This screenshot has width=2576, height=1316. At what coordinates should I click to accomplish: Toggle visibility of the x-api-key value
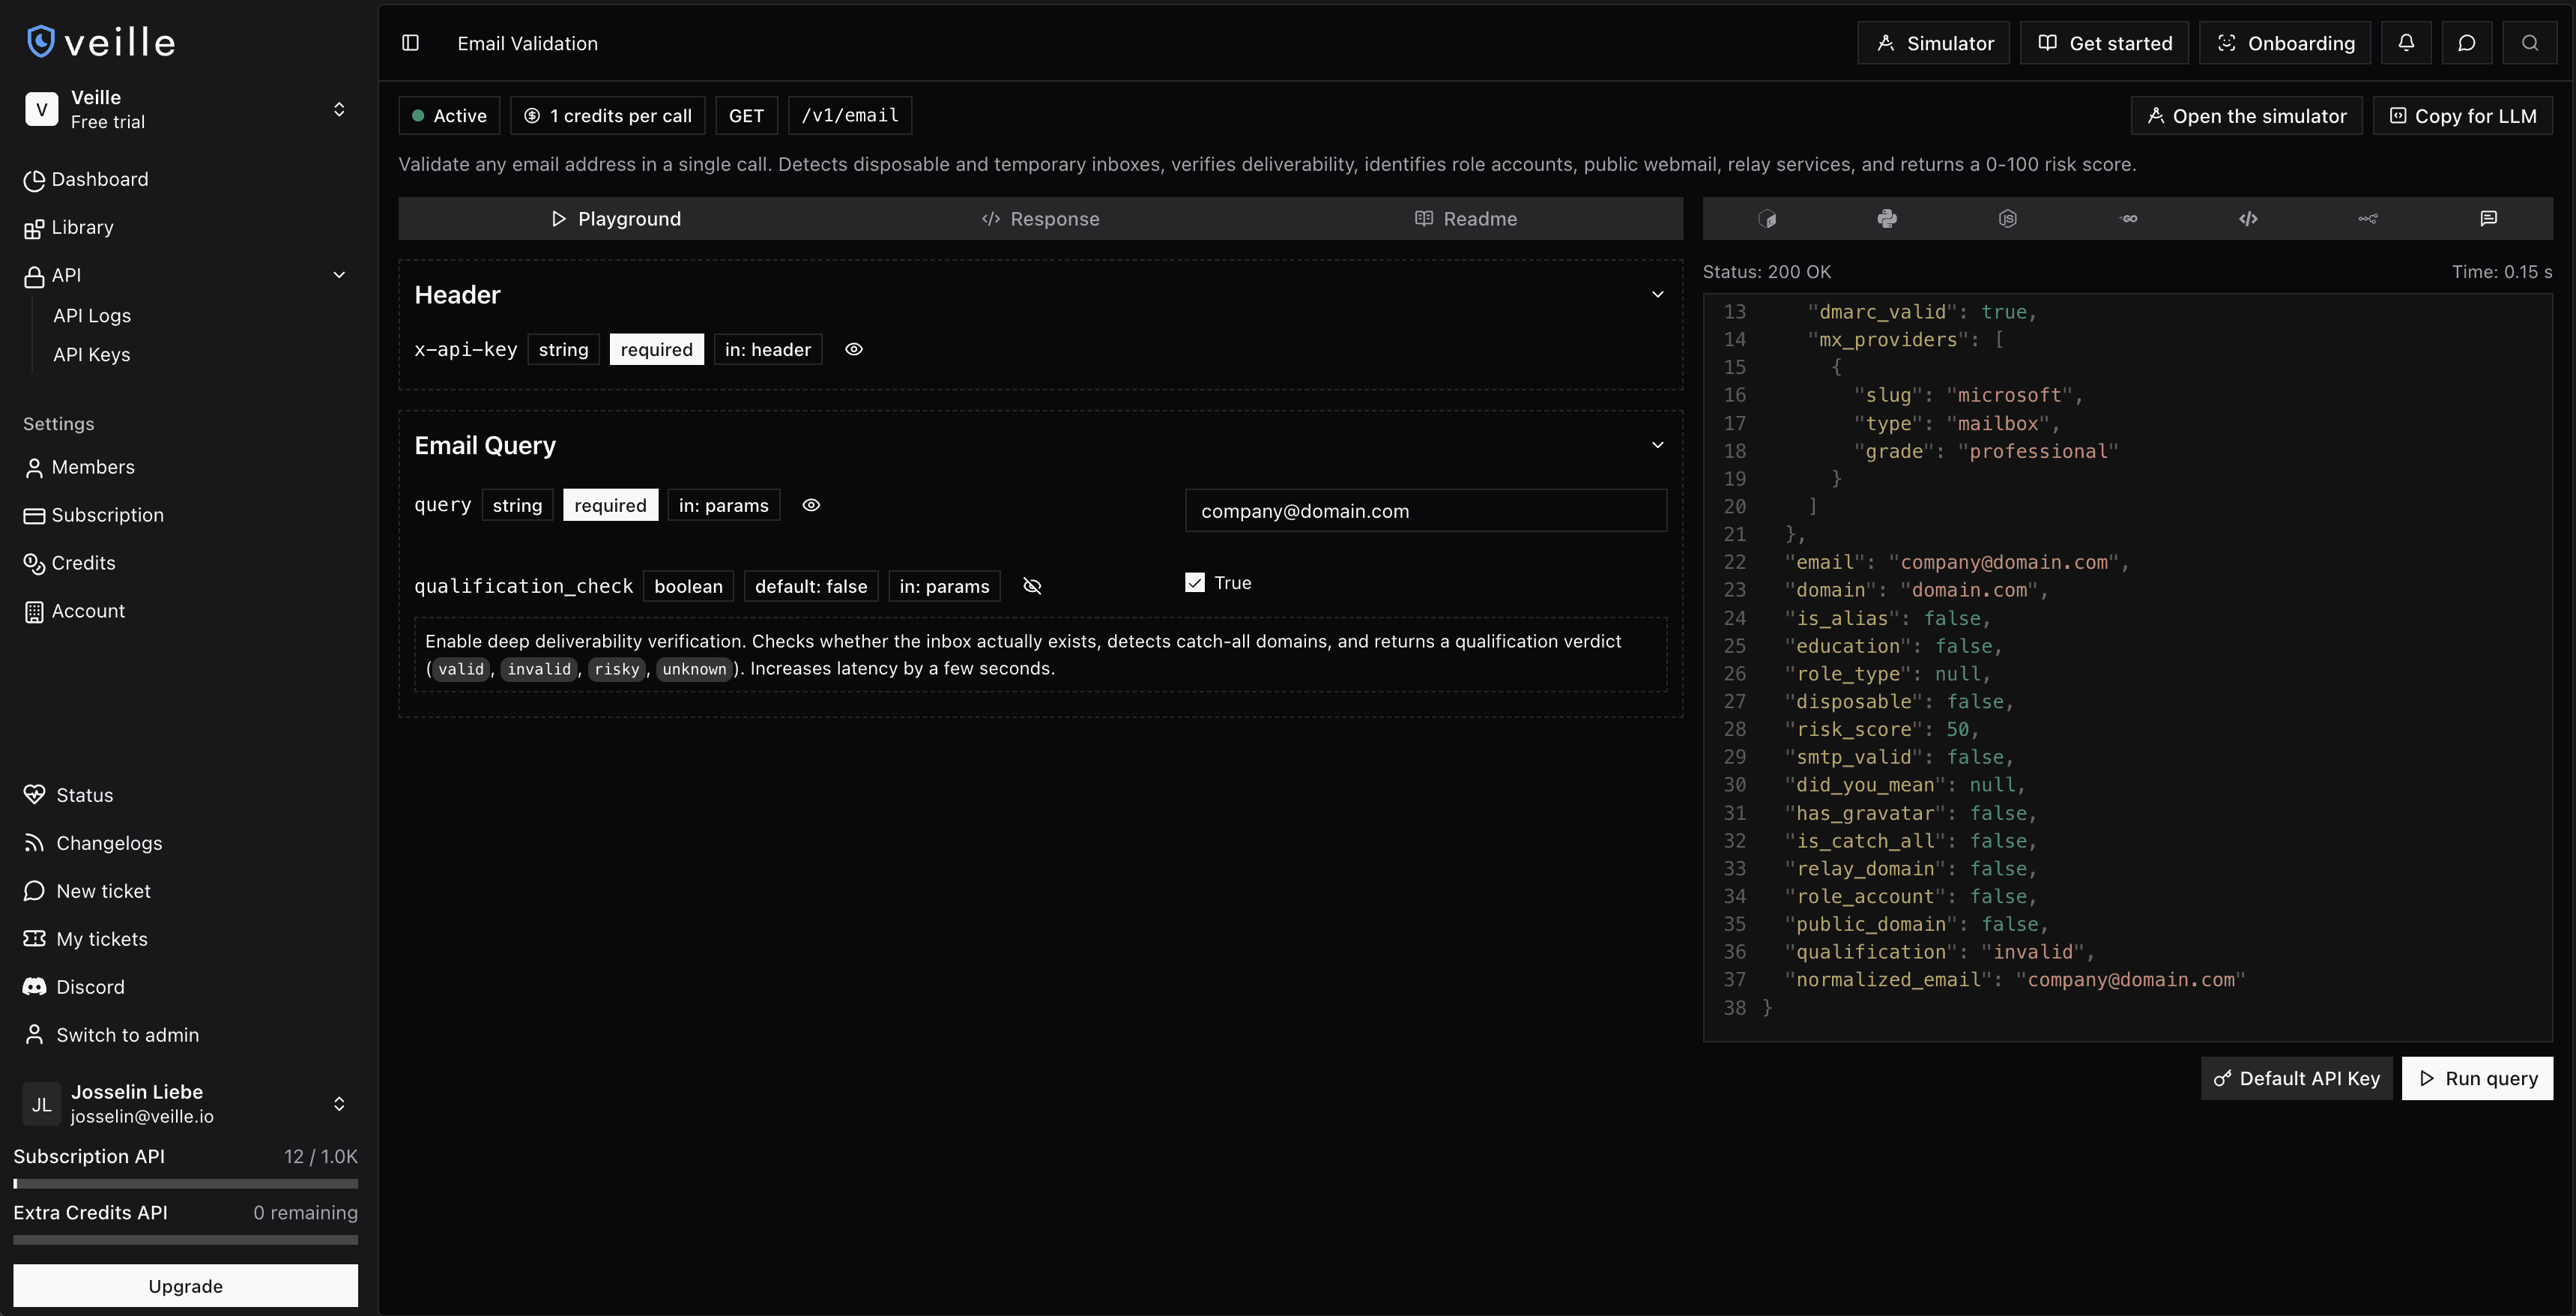853,349
